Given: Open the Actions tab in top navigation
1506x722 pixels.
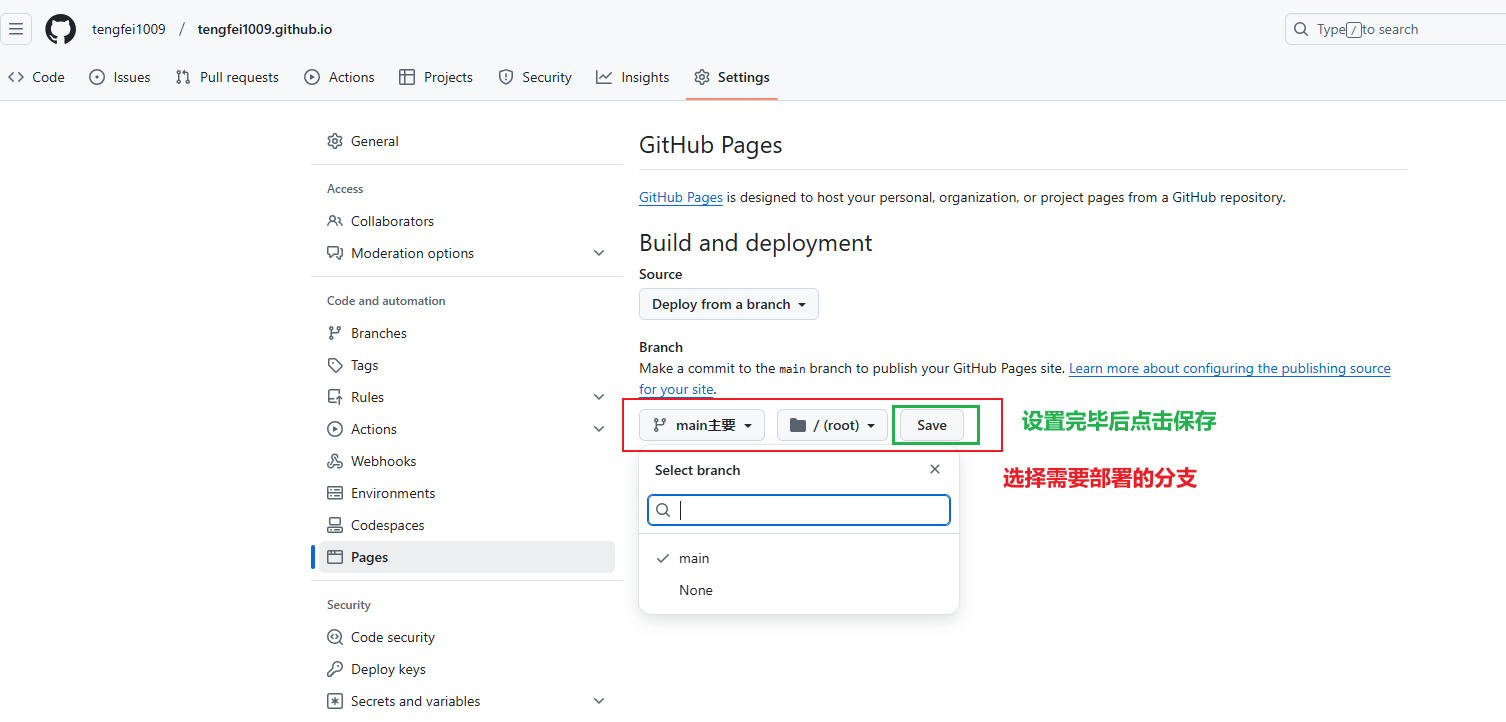Looking at the screenshot, I should (x=340, y=77).
